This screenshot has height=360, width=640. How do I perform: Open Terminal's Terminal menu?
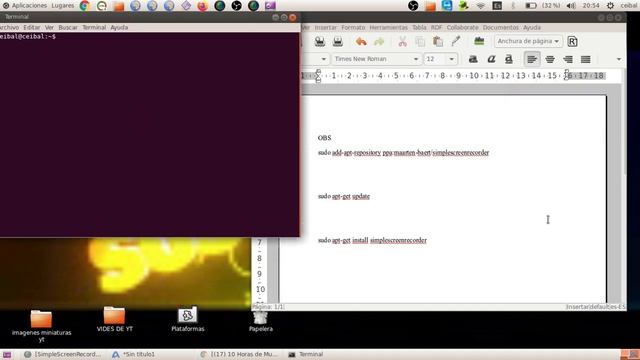click(94, 27)
